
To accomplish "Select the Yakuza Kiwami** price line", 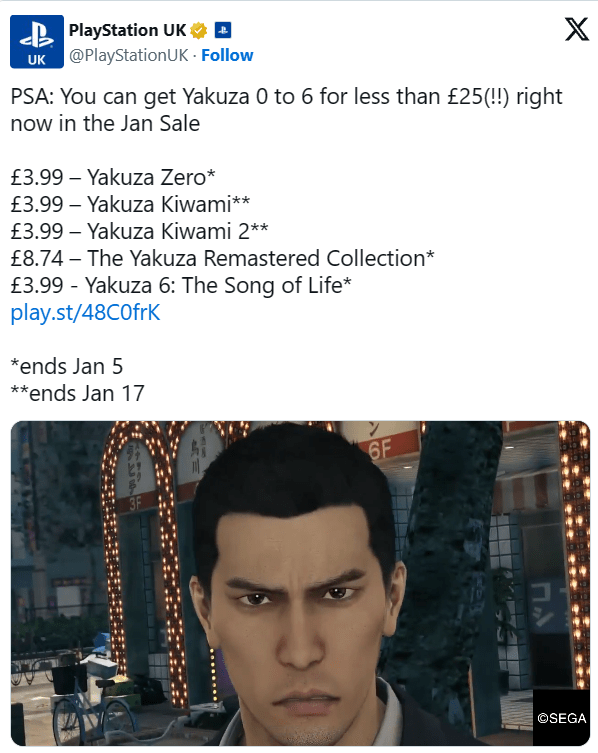I will [x=130, y=204].
